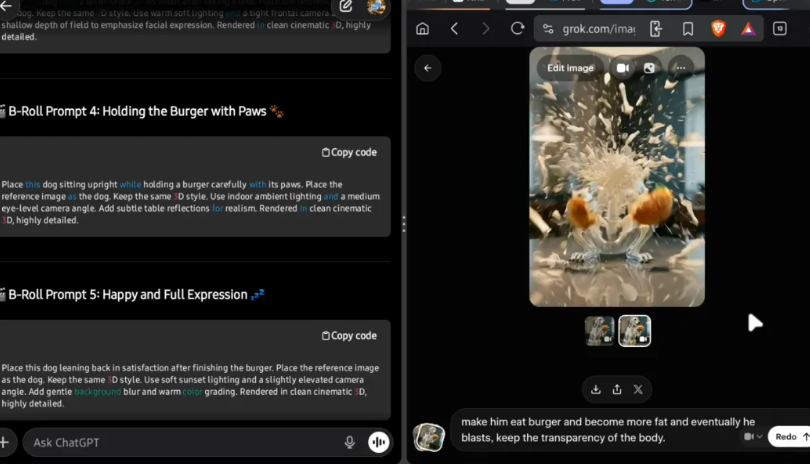This screenshot has width=810, height=464.
Task: Click the microphone dictation icon
Action: (x=349, y=442)
